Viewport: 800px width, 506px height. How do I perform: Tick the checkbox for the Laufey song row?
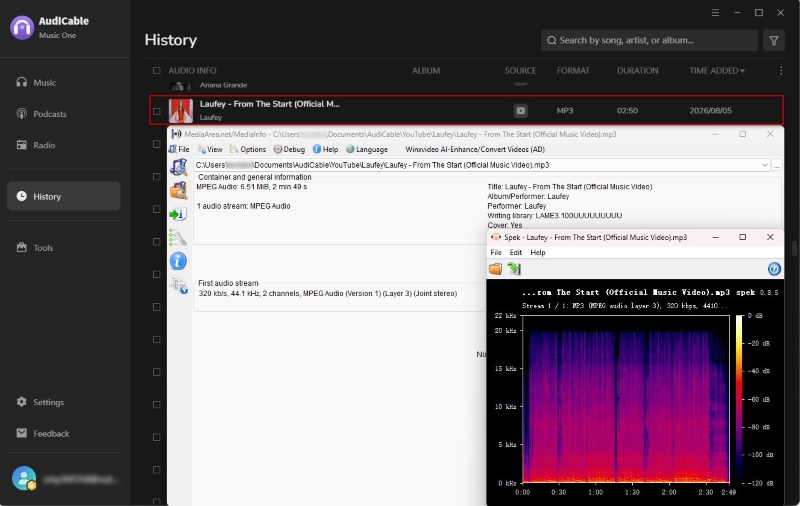point(157,111)
